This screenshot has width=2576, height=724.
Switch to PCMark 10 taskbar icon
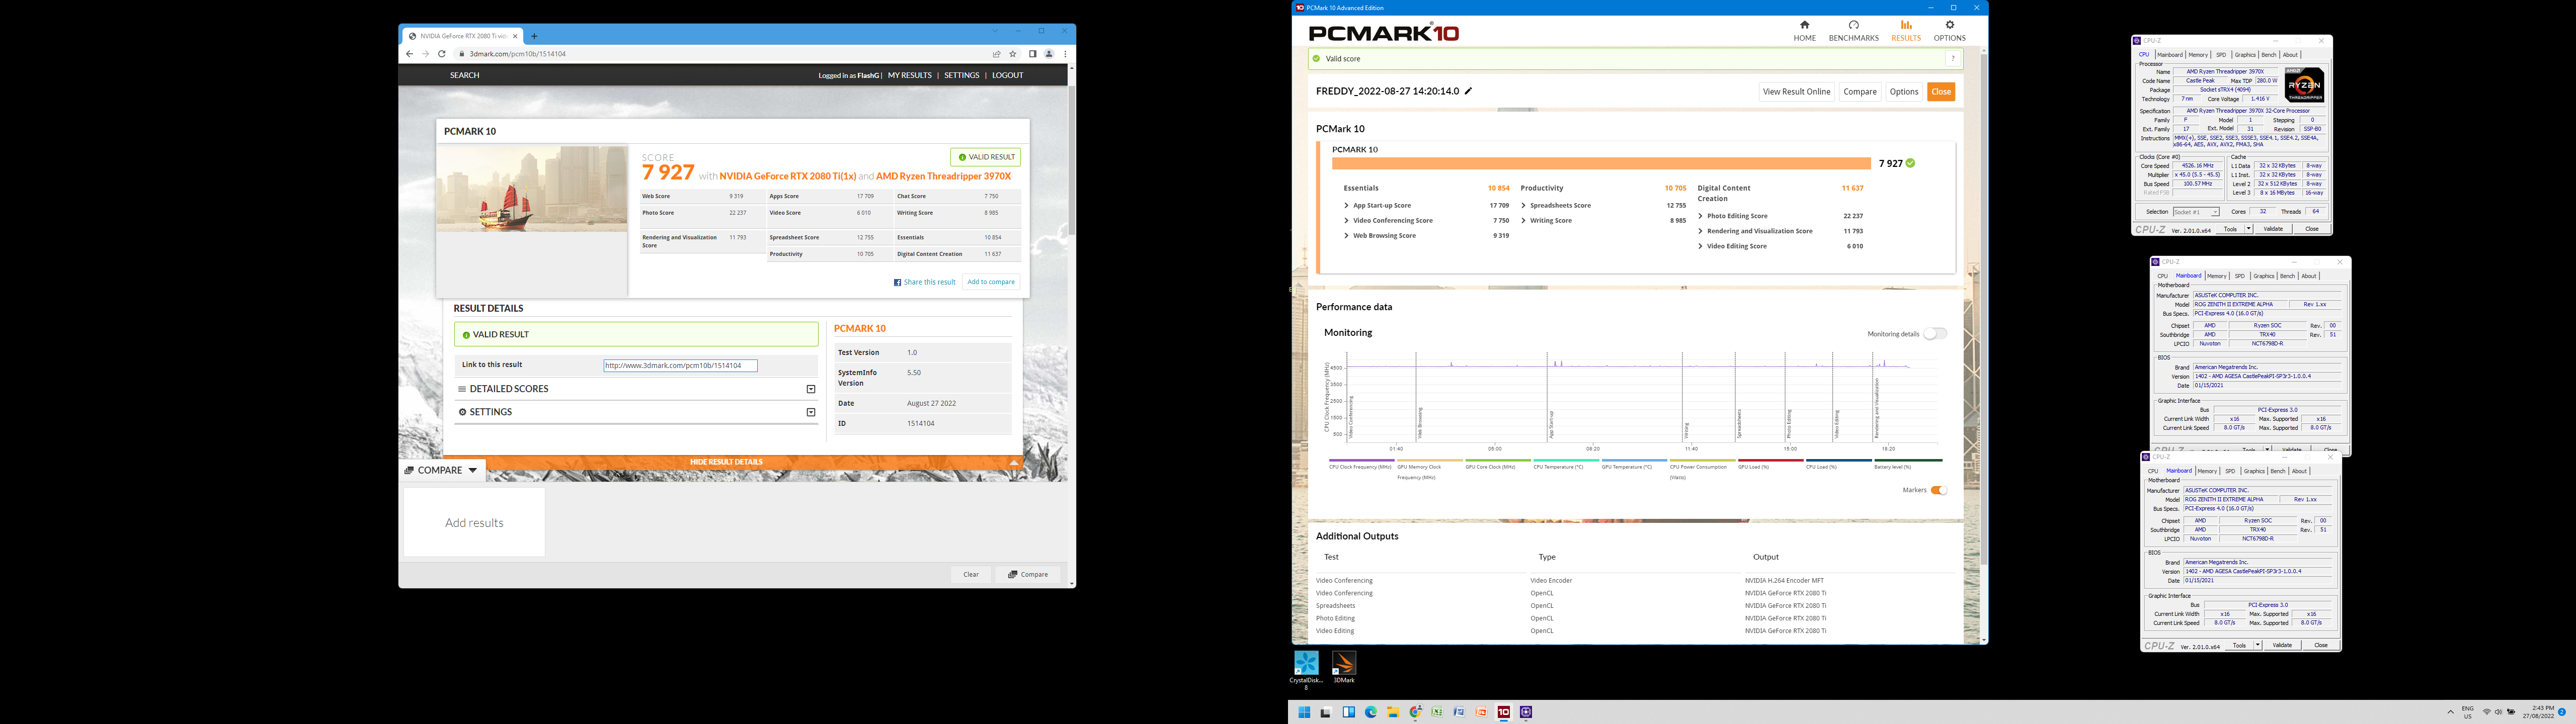pos(1503,712)
